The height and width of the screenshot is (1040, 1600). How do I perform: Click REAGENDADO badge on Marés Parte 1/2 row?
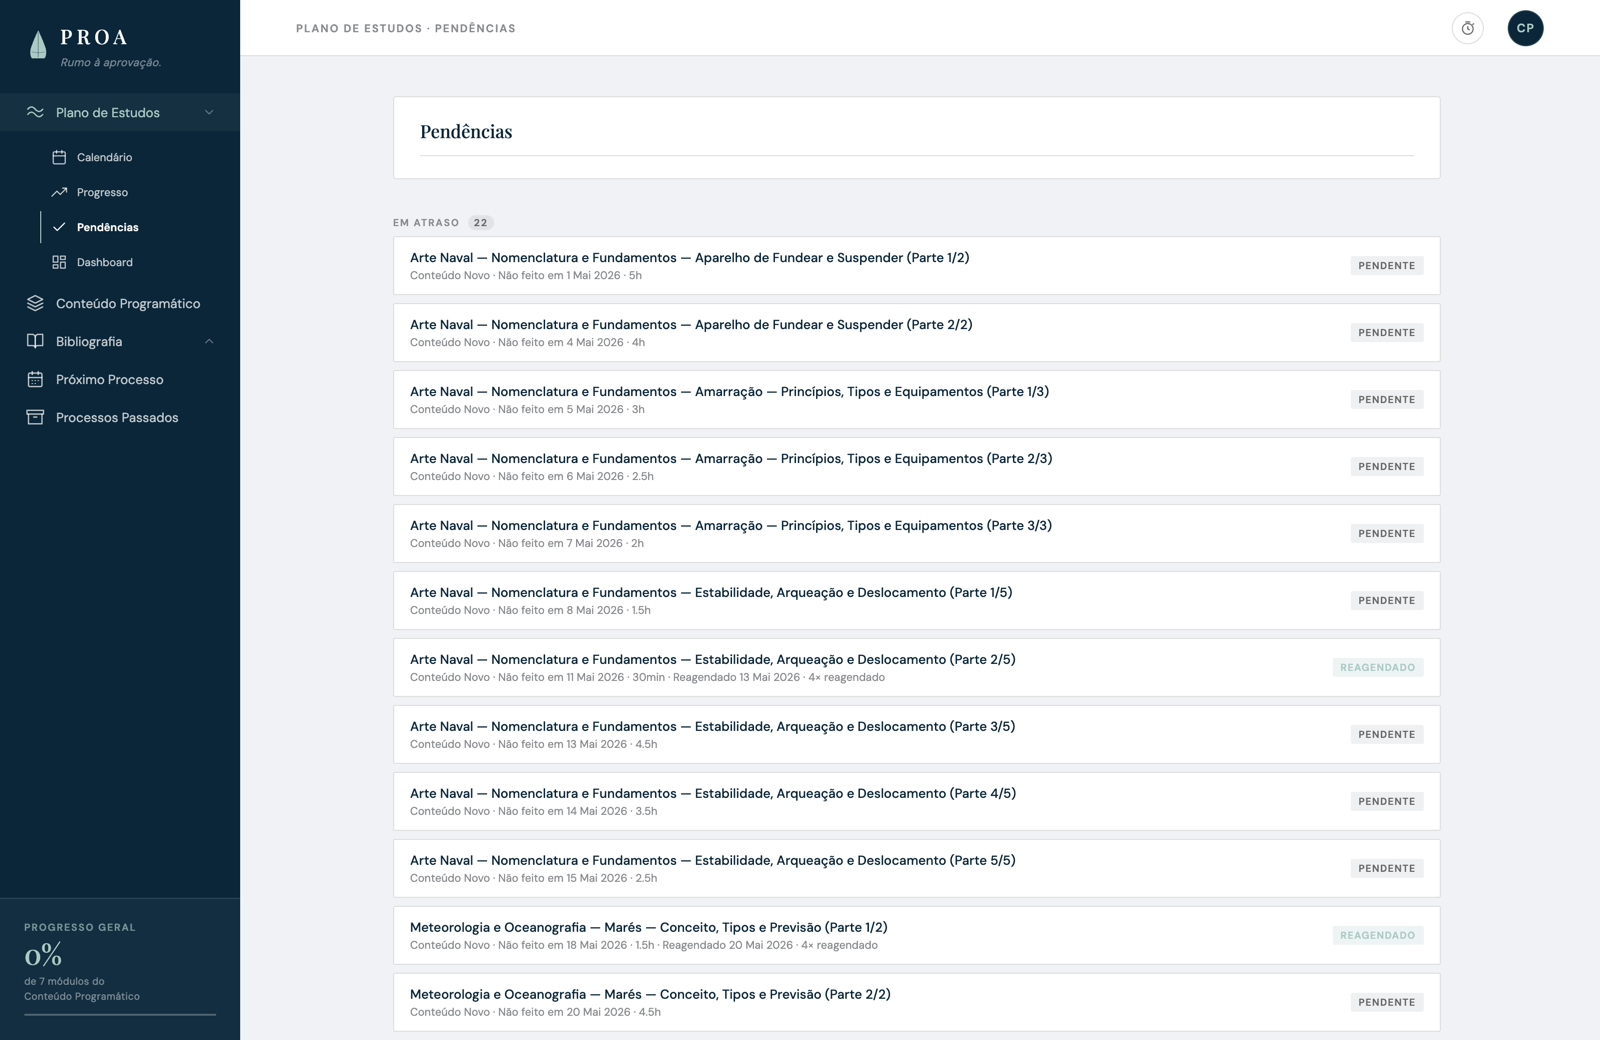(x=1378, y=936)
